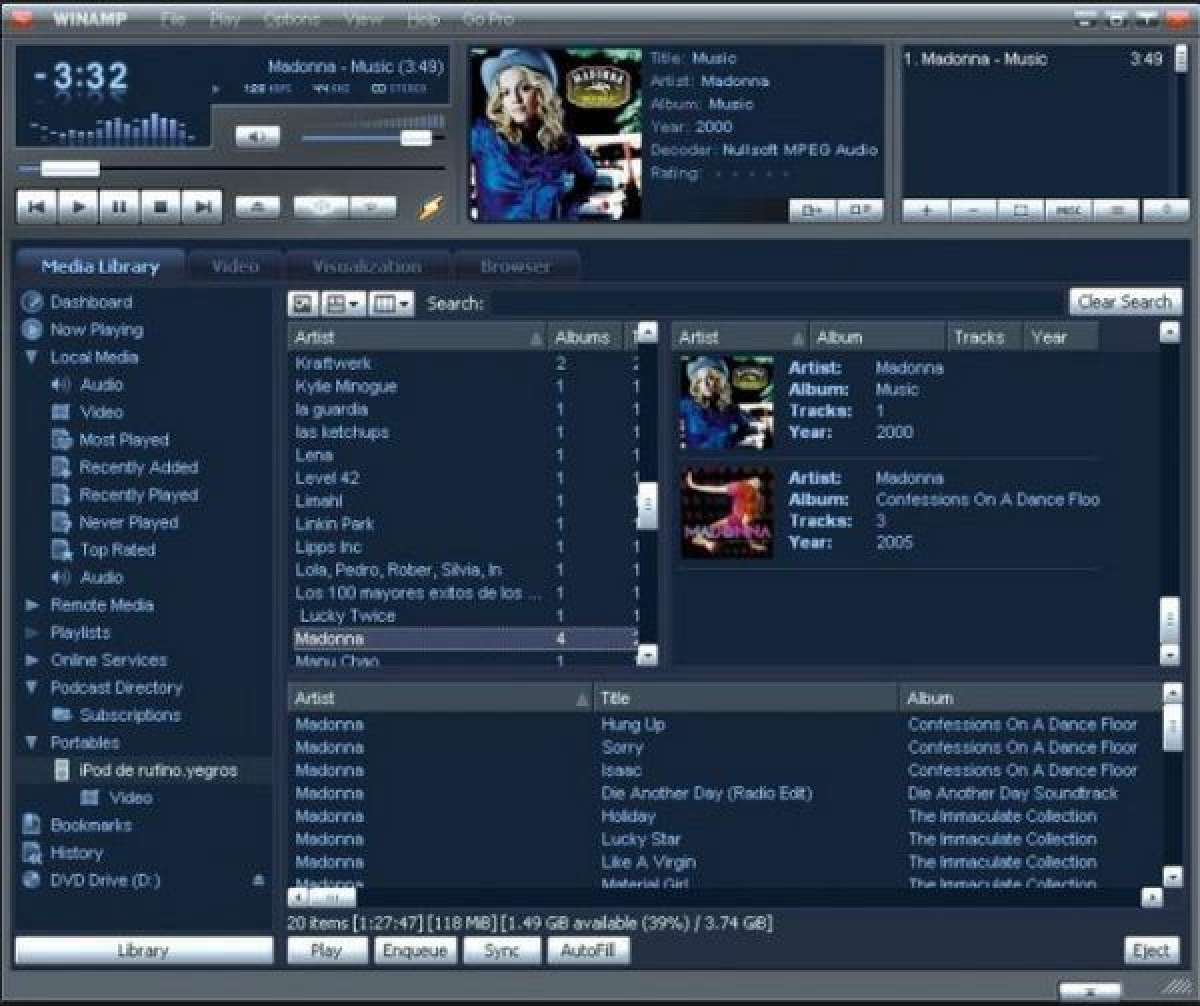Open Bookmarks in the library tree
Viewport: 1200px width, 1006px height.
(x=91, y=825)
